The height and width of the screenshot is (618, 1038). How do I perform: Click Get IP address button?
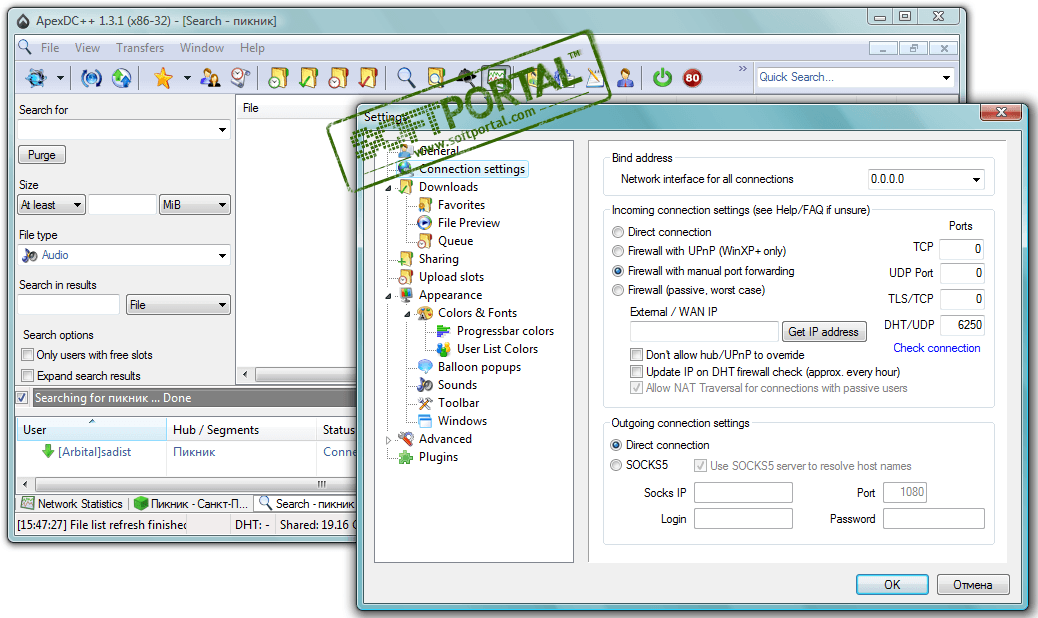824,331
